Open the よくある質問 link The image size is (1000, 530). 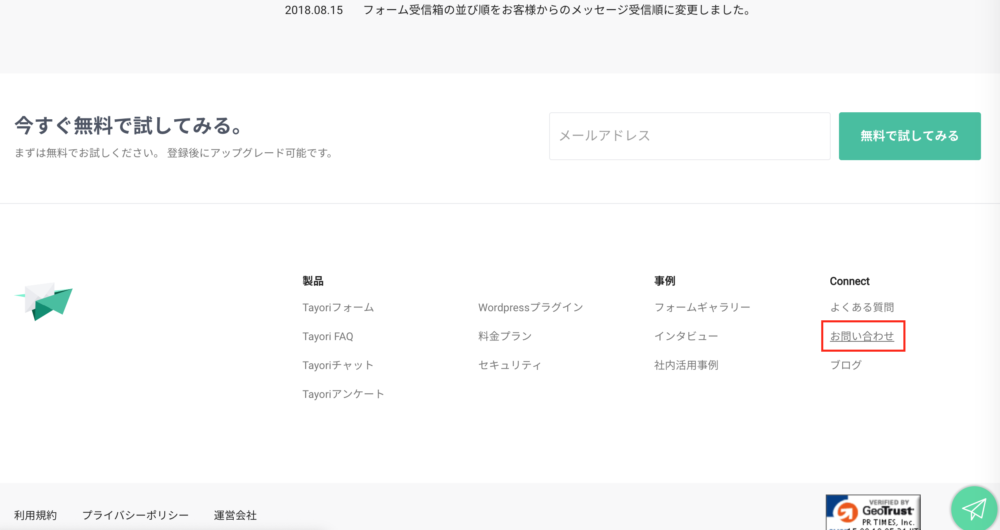click(x=861, y=307)
